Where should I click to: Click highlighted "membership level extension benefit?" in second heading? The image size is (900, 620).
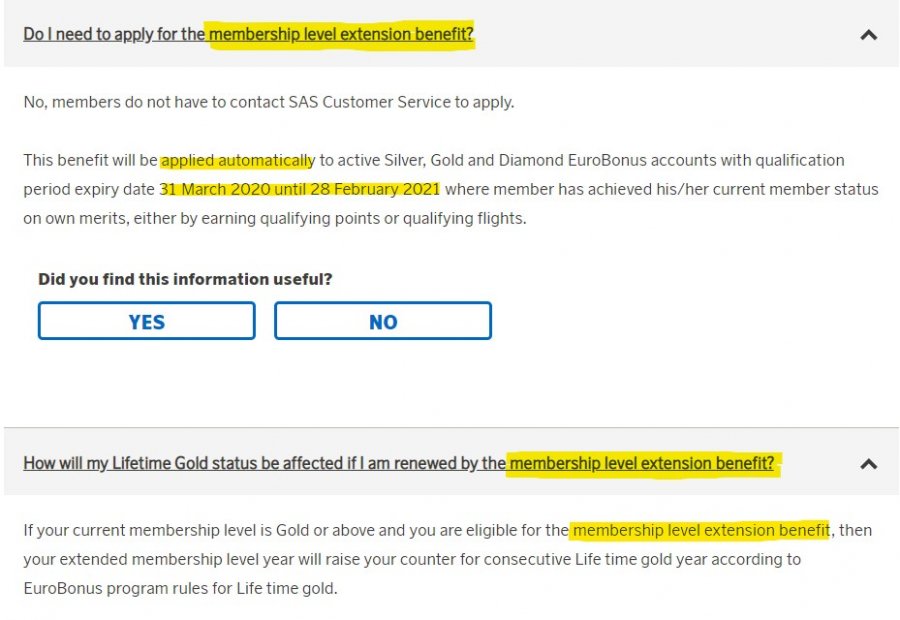(641, 464)
